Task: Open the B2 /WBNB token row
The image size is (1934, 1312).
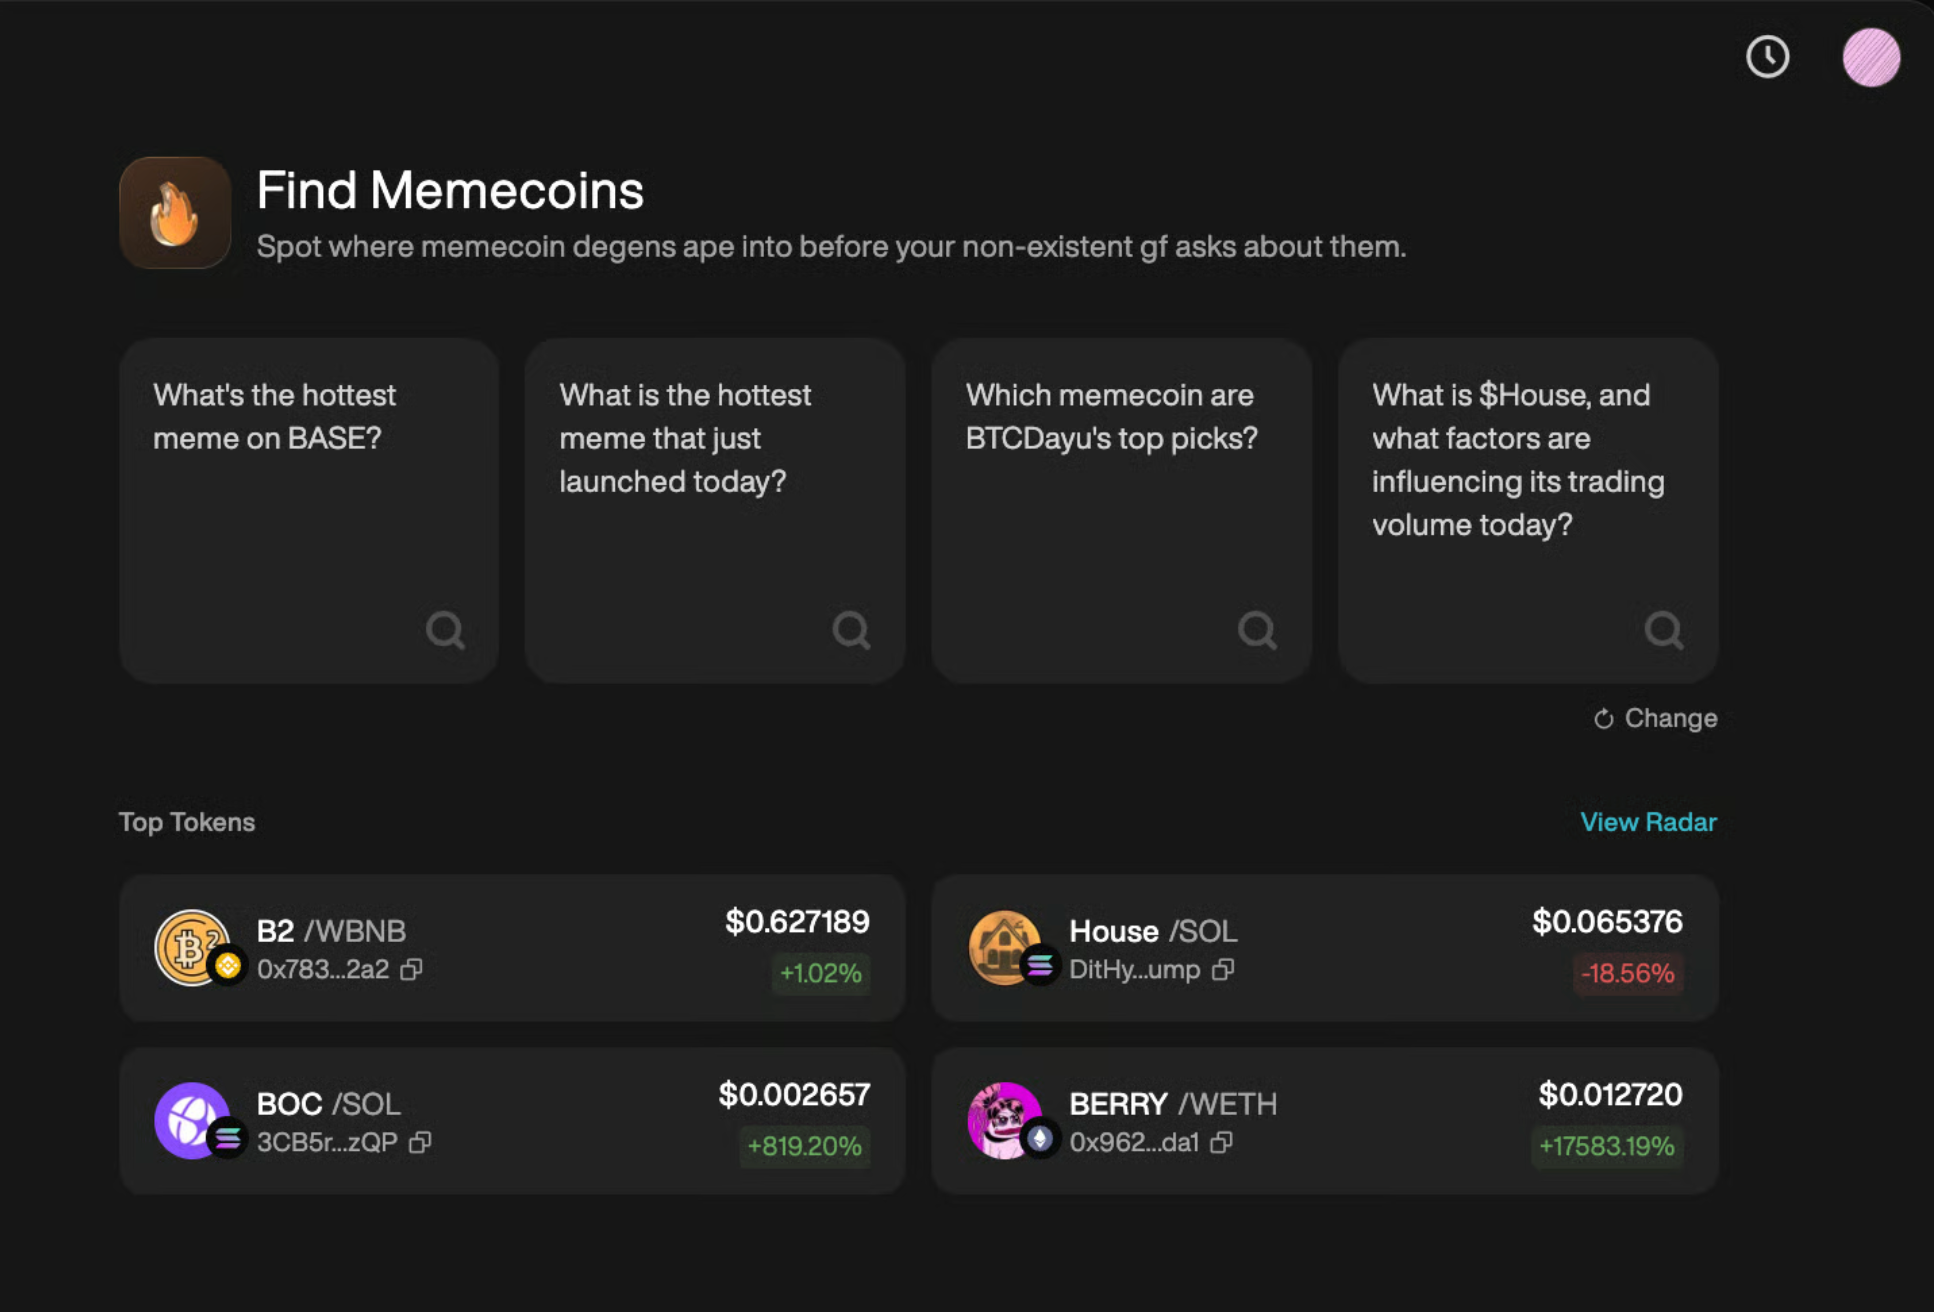Action: point(512,948)
